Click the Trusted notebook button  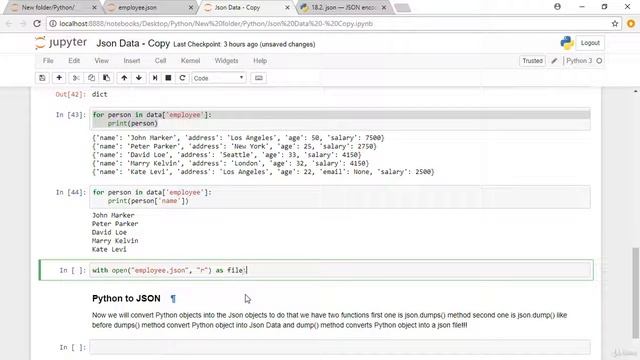(x=533, y=61)
